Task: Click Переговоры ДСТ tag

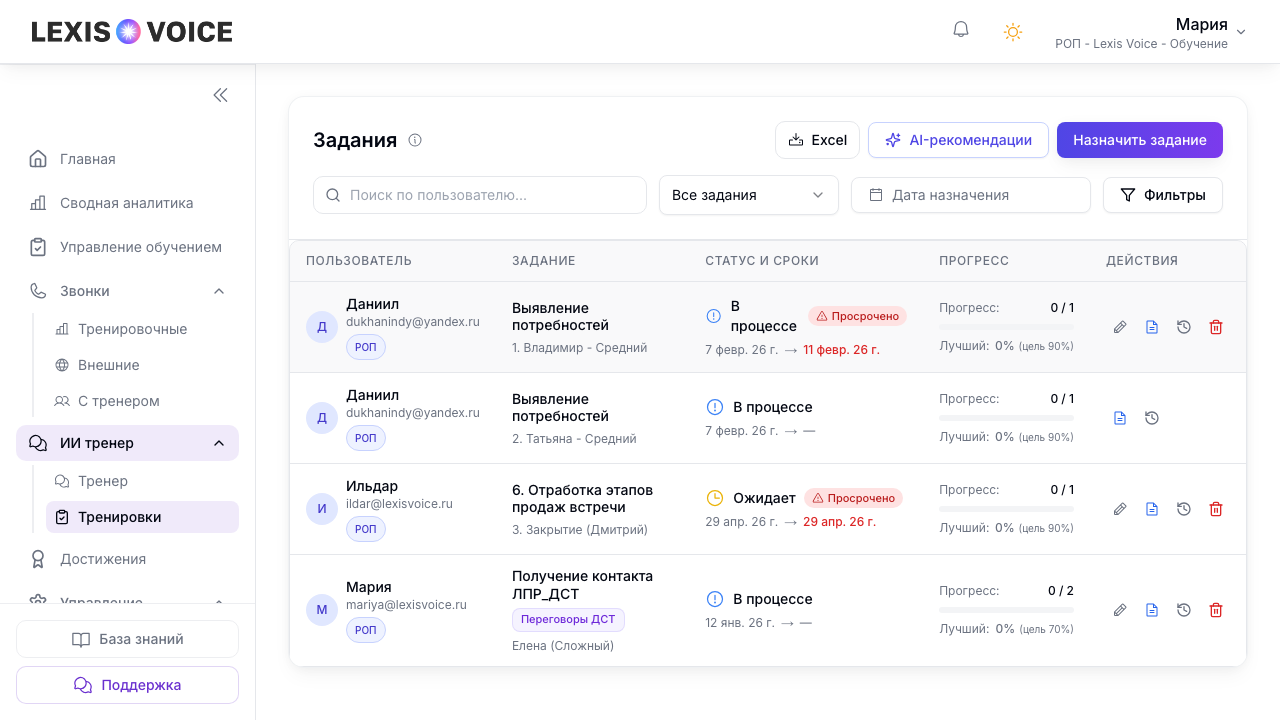Action: [568, 620]
